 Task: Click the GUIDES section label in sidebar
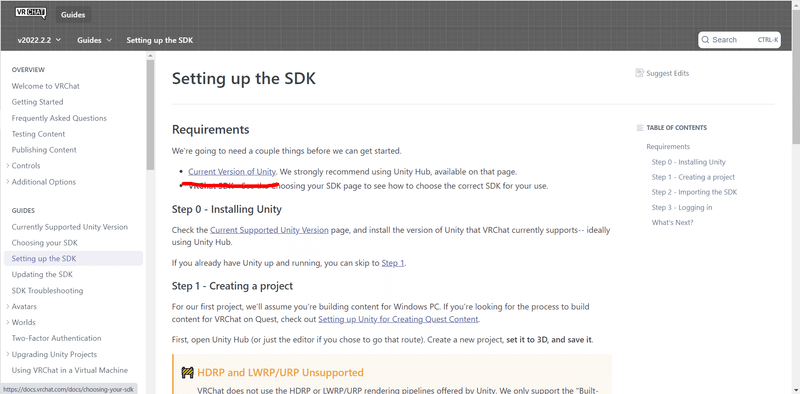tap(23, 211)
